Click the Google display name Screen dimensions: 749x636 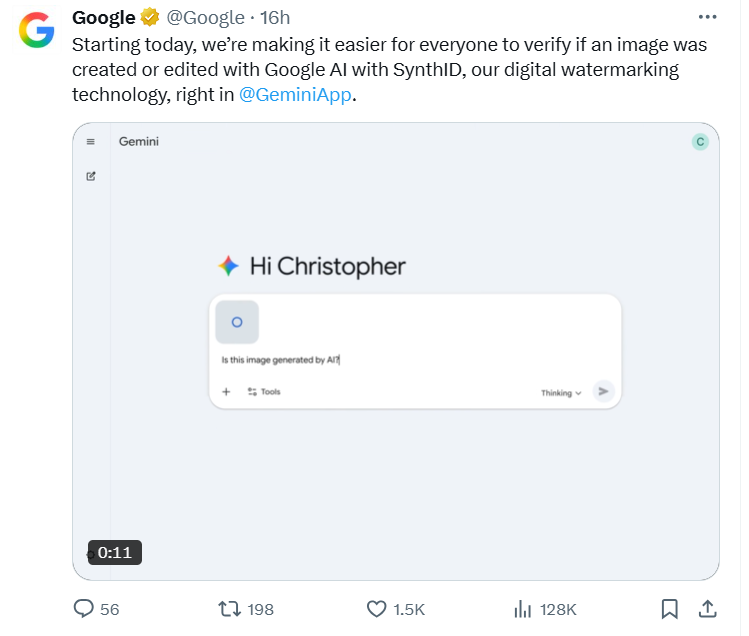(x=104, y=18)
